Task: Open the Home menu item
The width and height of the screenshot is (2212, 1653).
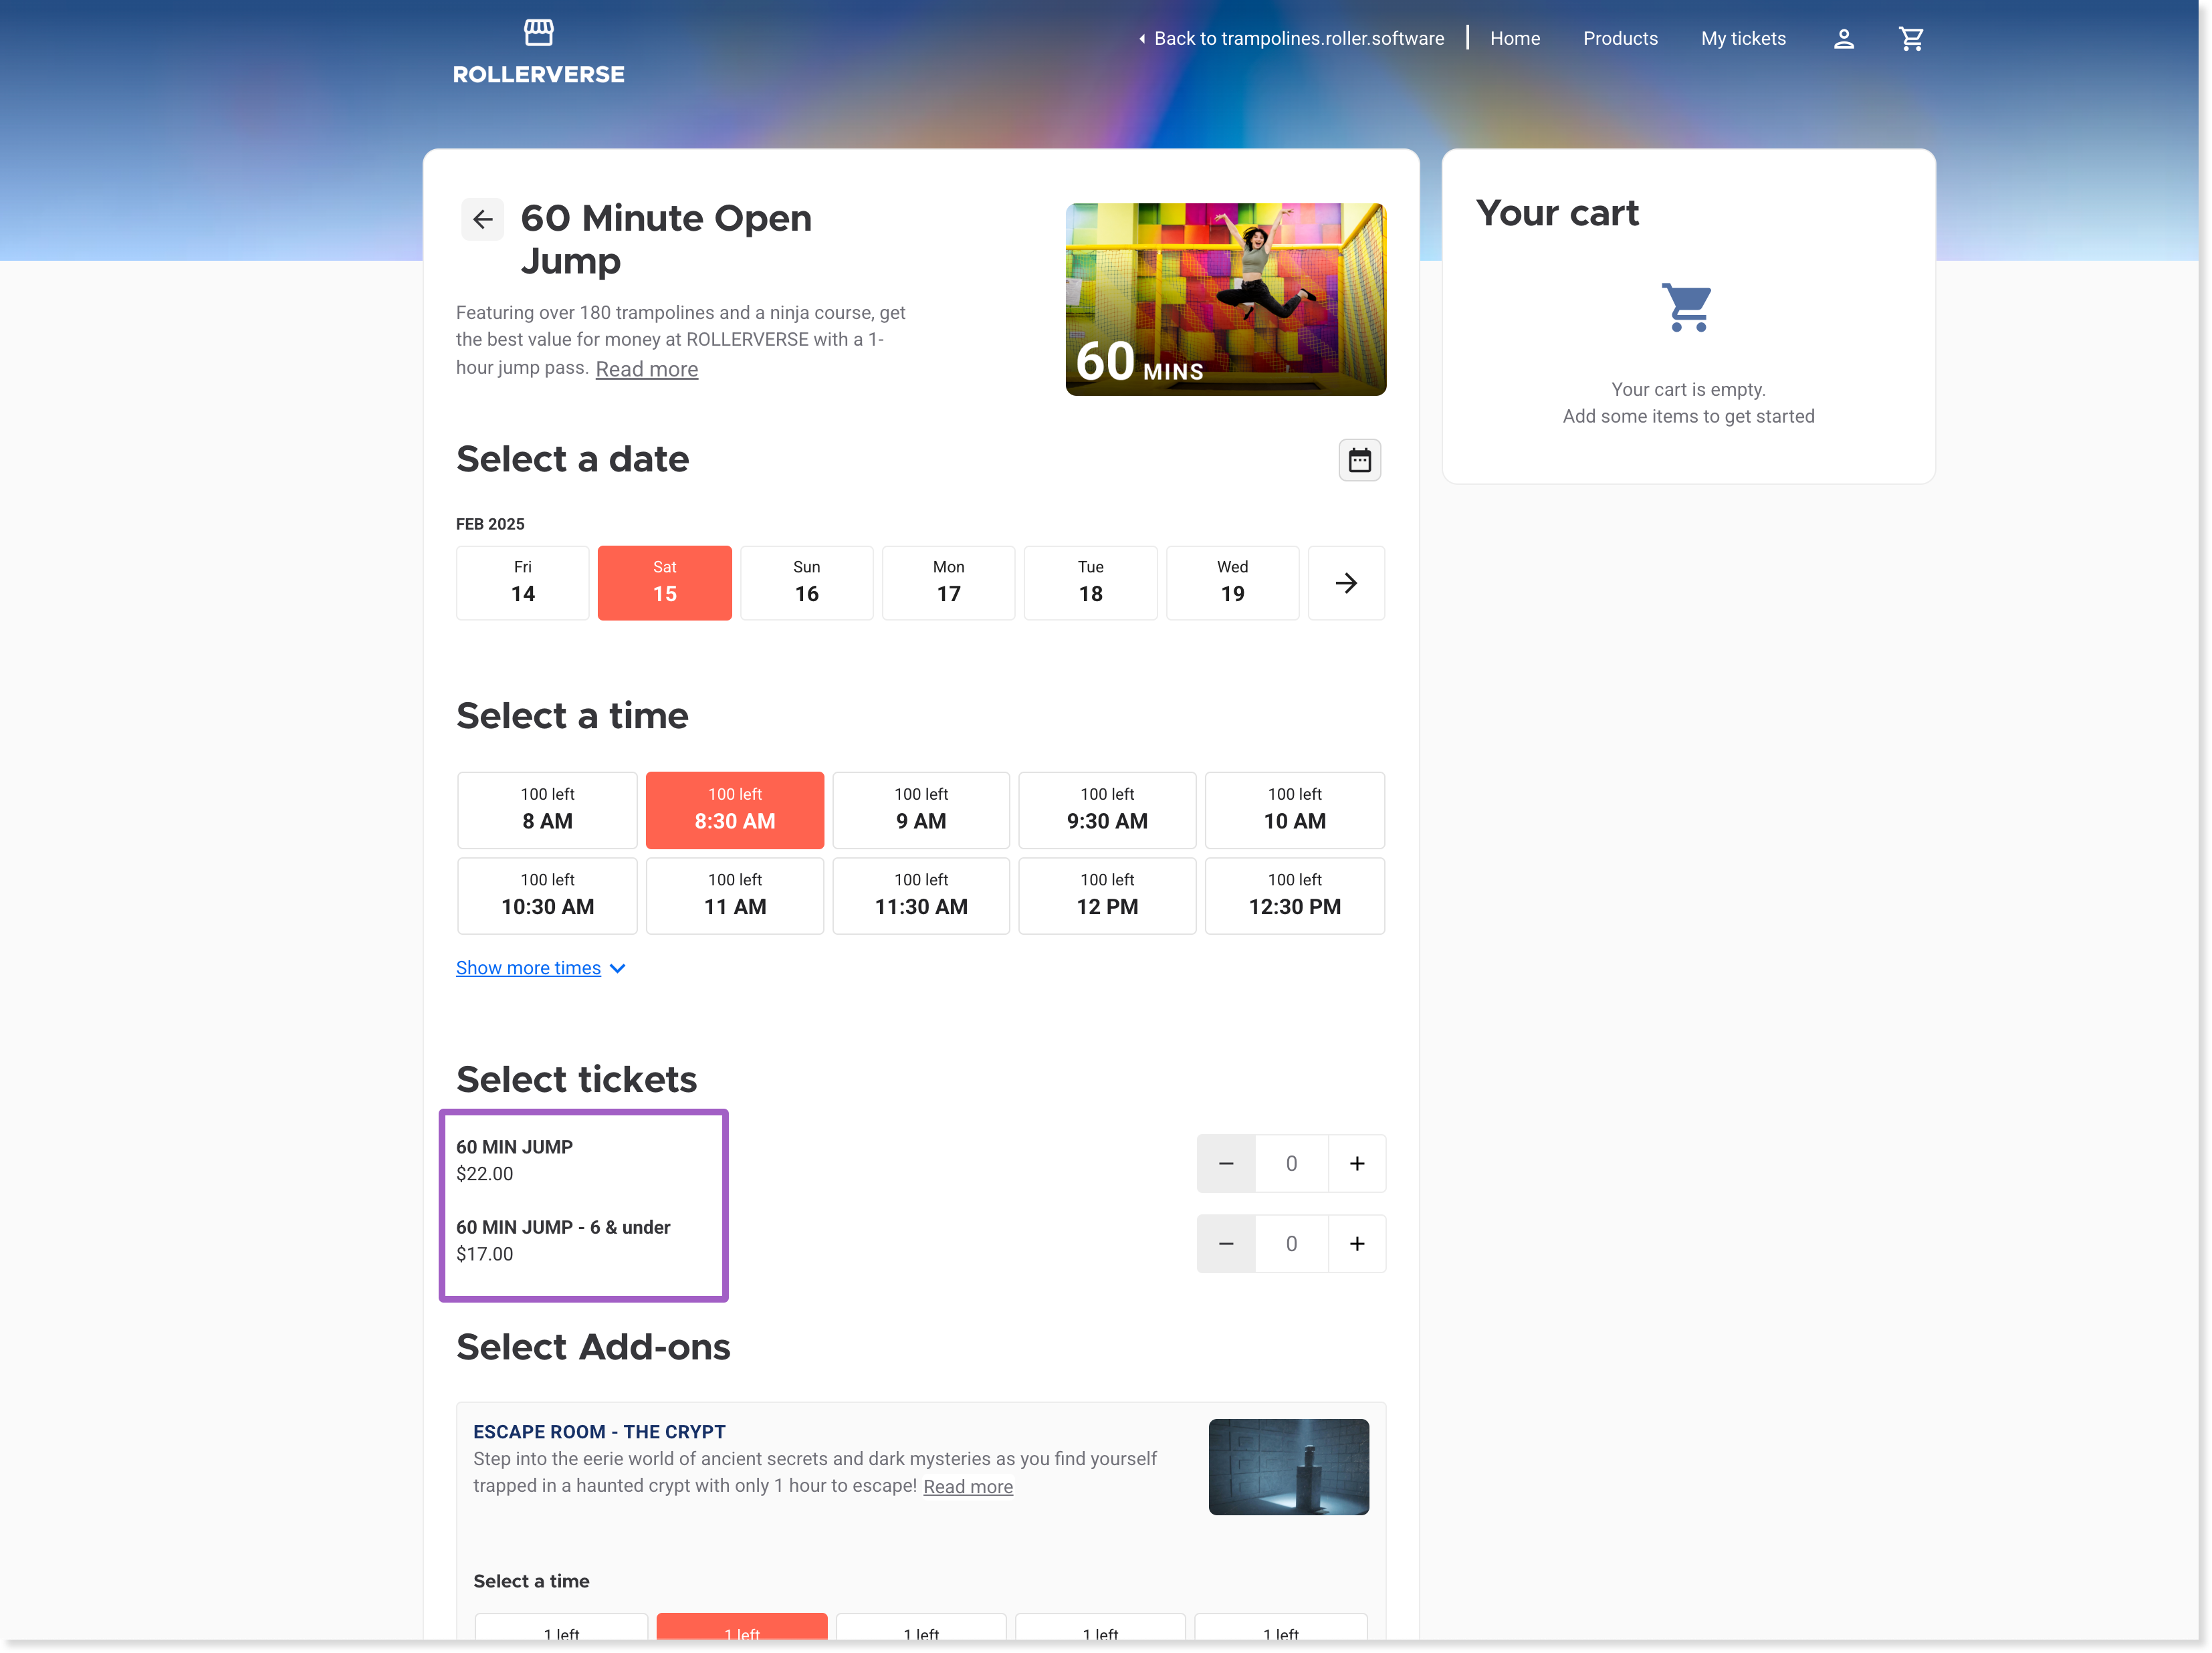Action: tap(1514, 39)
